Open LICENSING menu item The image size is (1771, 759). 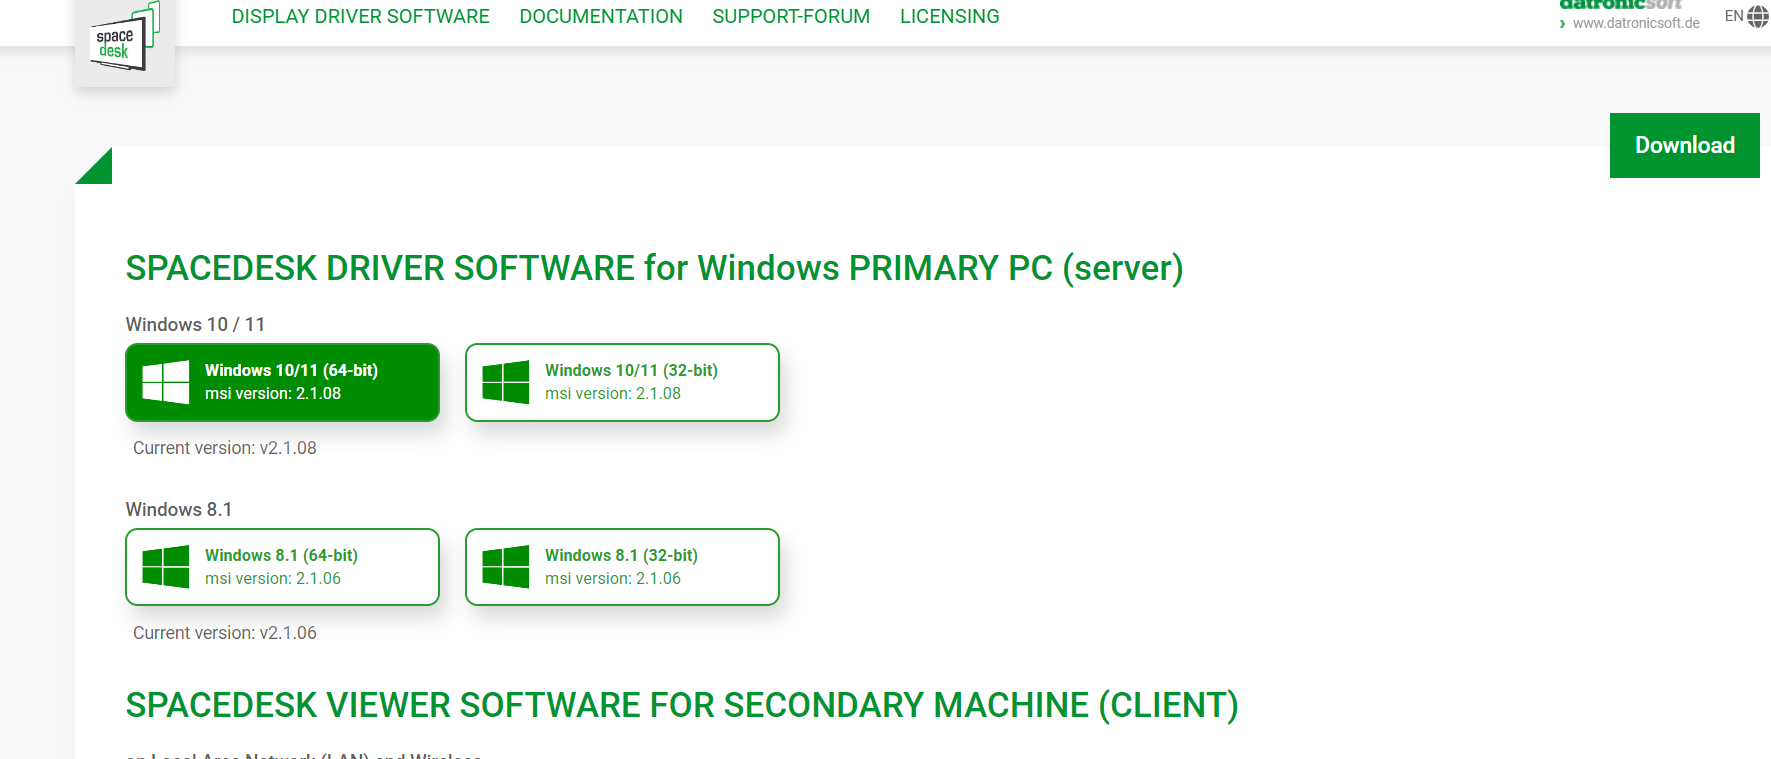click(x=949, y=17)
